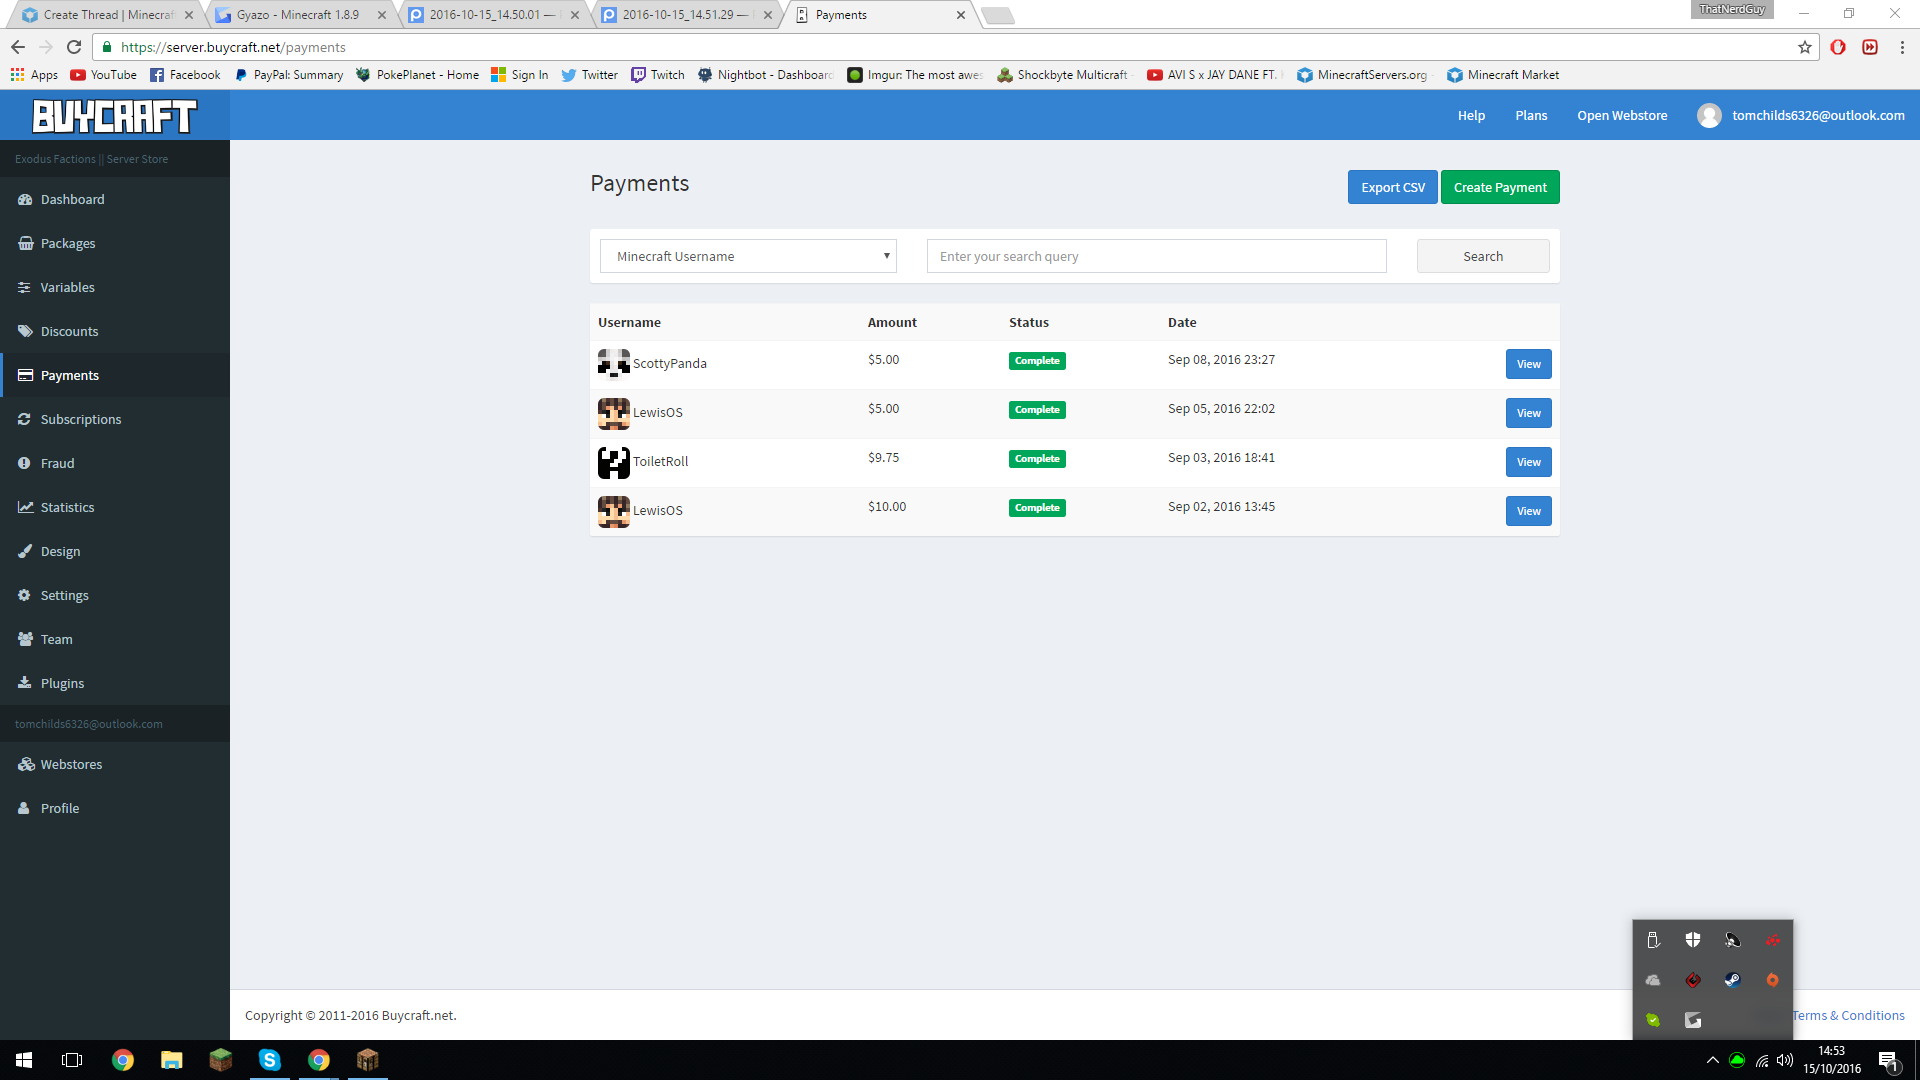Click the Plugins download icon
Image resolution: width=1920 pixels, height=1080 pixels.
(25, 684)
